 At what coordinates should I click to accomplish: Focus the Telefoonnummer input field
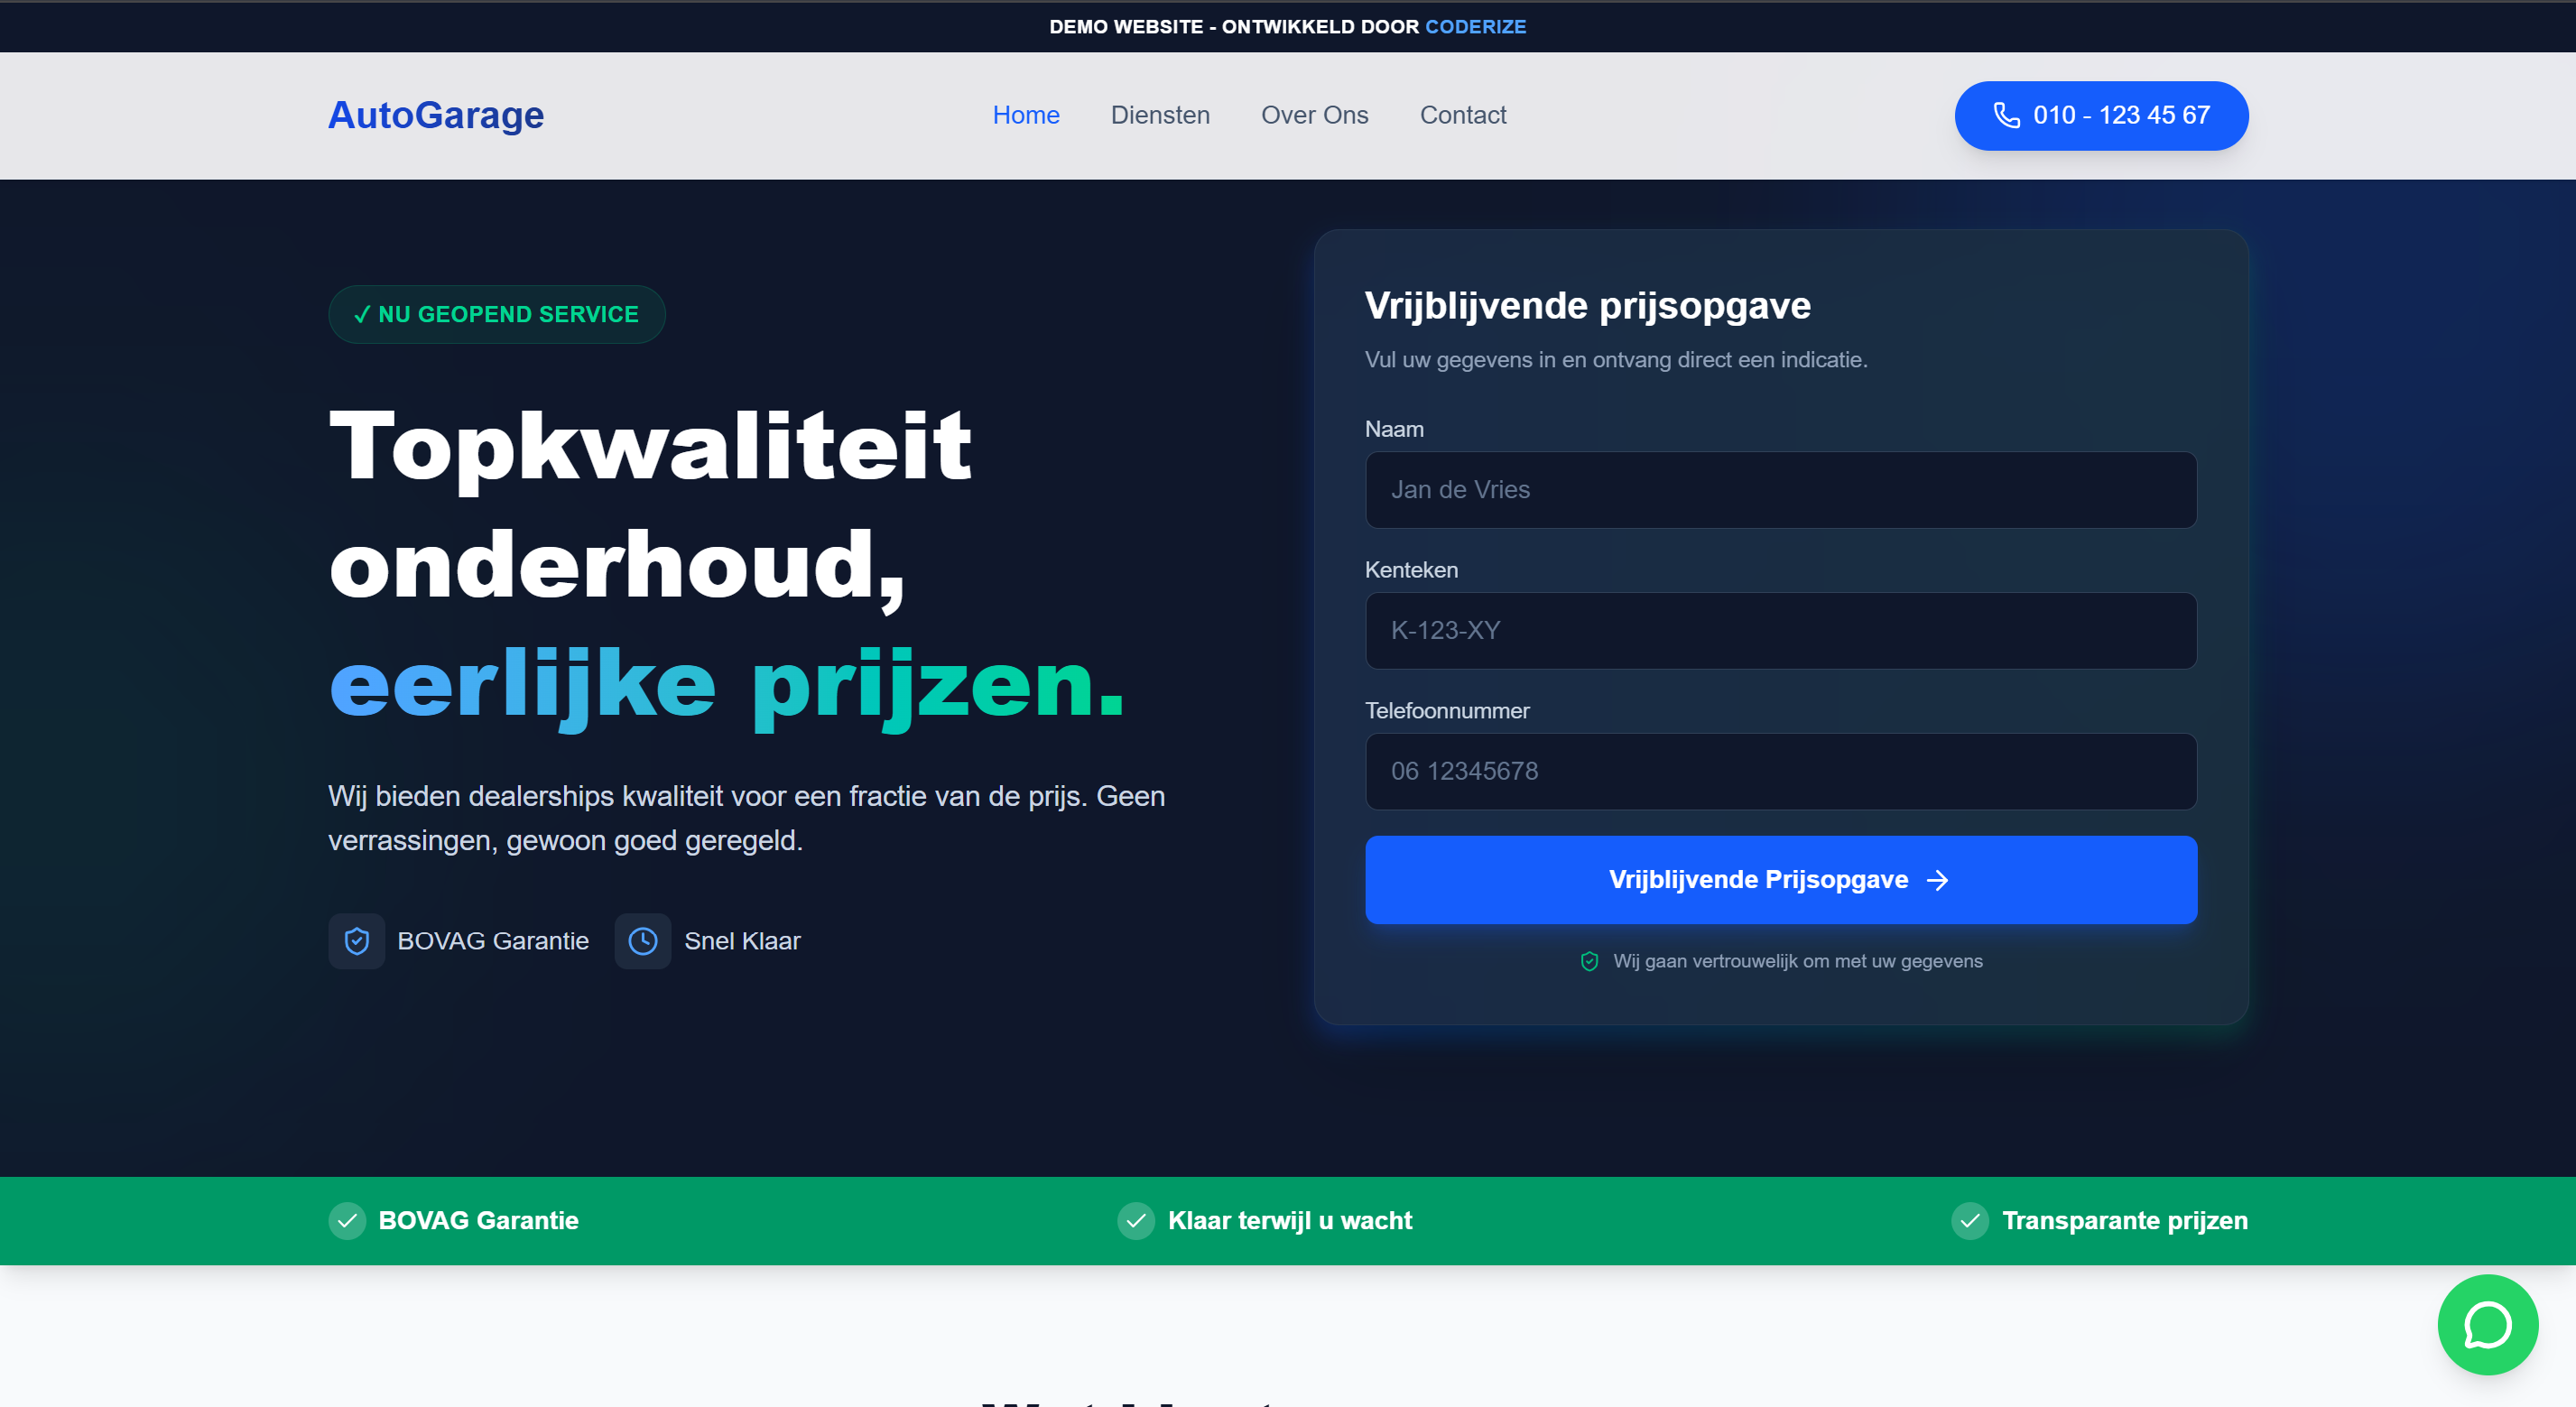[x=1780, y=771]
